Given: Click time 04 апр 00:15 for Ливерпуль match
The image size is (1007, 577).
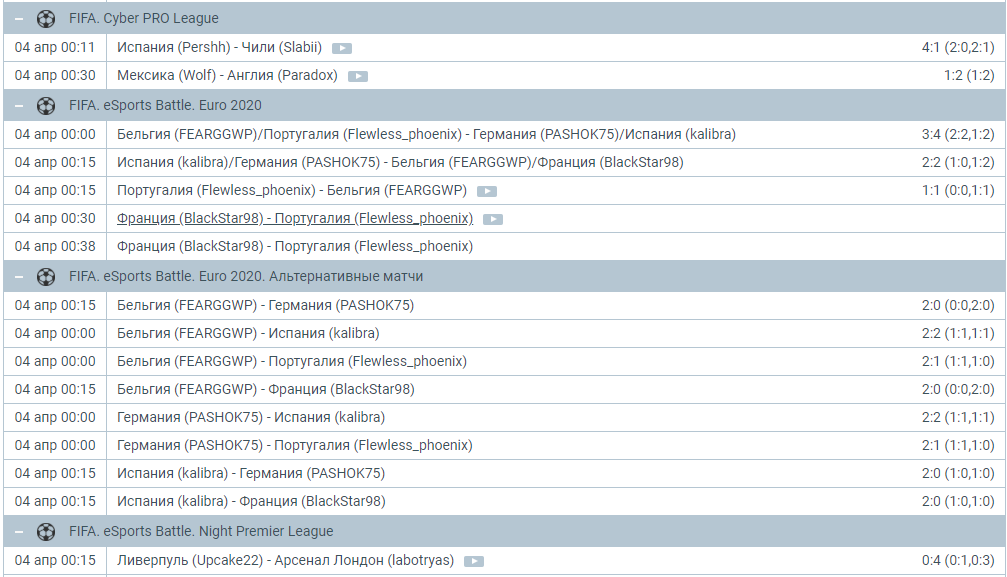Looking at the screenshot, I should point(55,560).
